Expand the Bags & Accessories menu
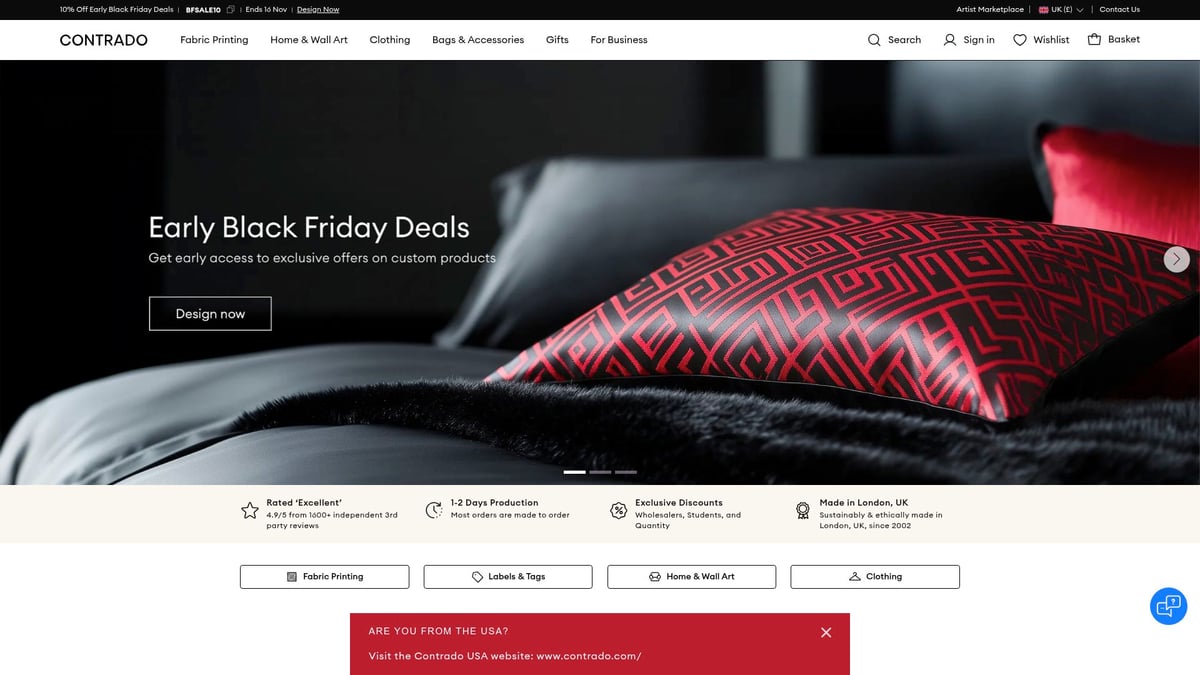Image resolution: width=1200 pixels, height=675 pixels. click(478, 40)
